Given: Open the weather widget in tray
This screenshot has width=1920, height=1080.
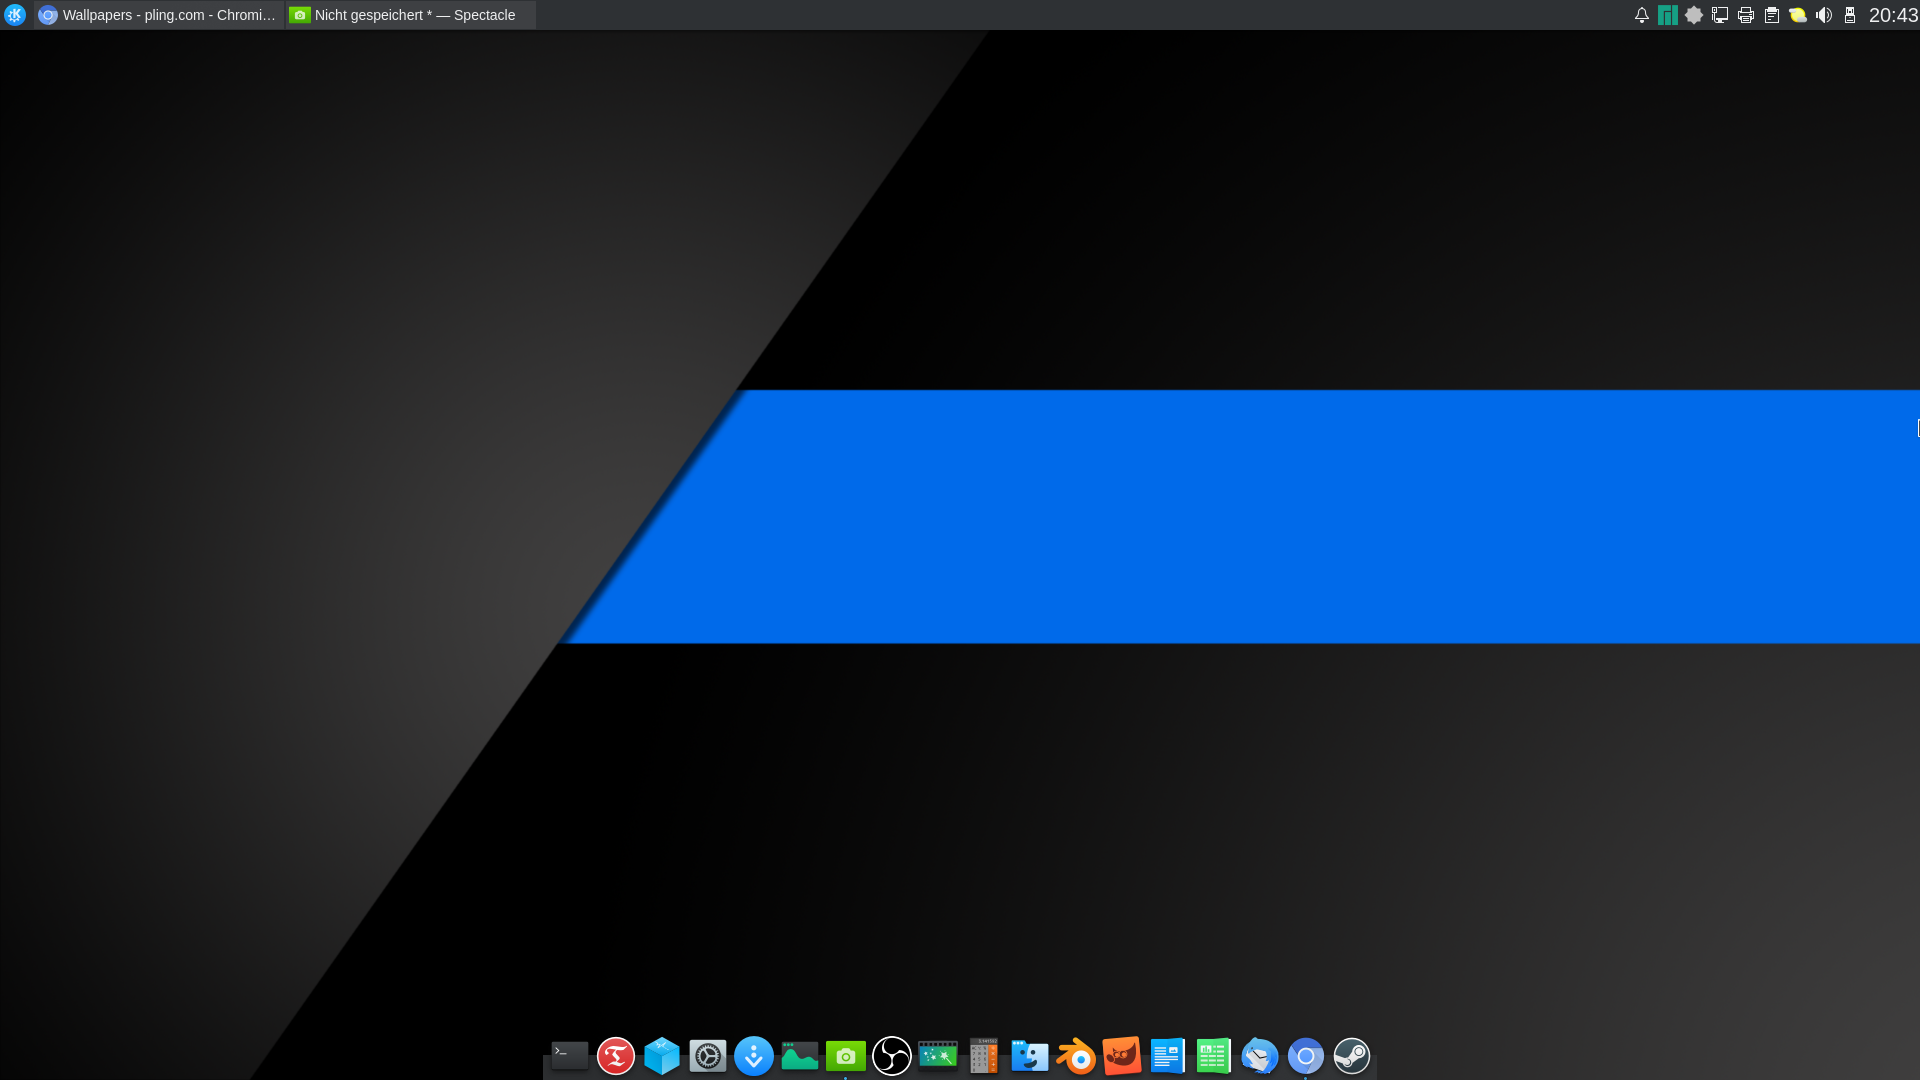Looking at the screenshot, I should click(x=1798, y=15).
